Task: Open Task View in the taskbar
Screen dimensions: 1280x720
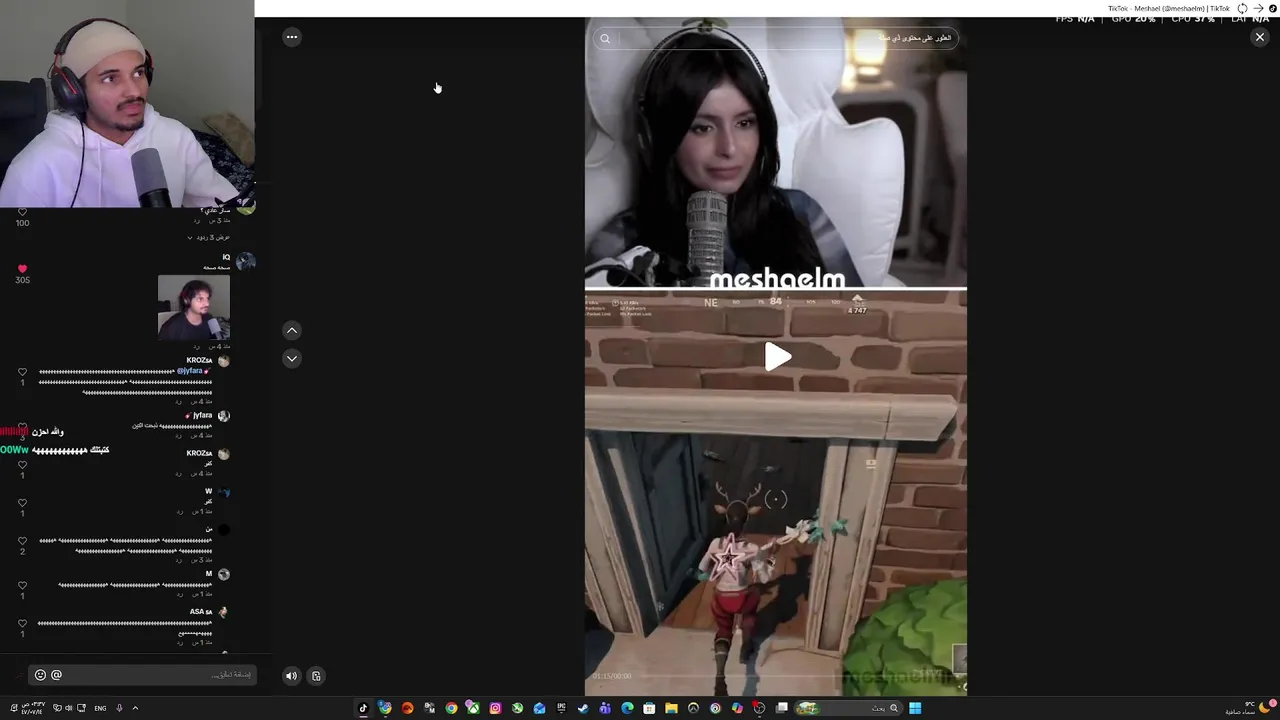Action: pos(782,708)
